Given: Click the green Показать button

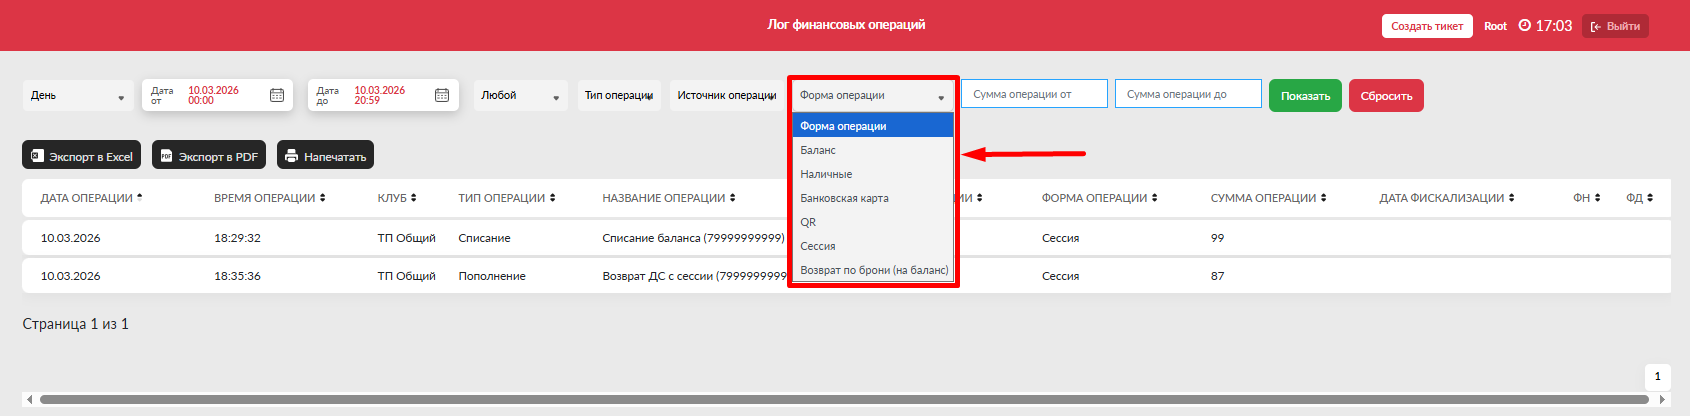Looking at the screenshot, I should point(1305,96).
